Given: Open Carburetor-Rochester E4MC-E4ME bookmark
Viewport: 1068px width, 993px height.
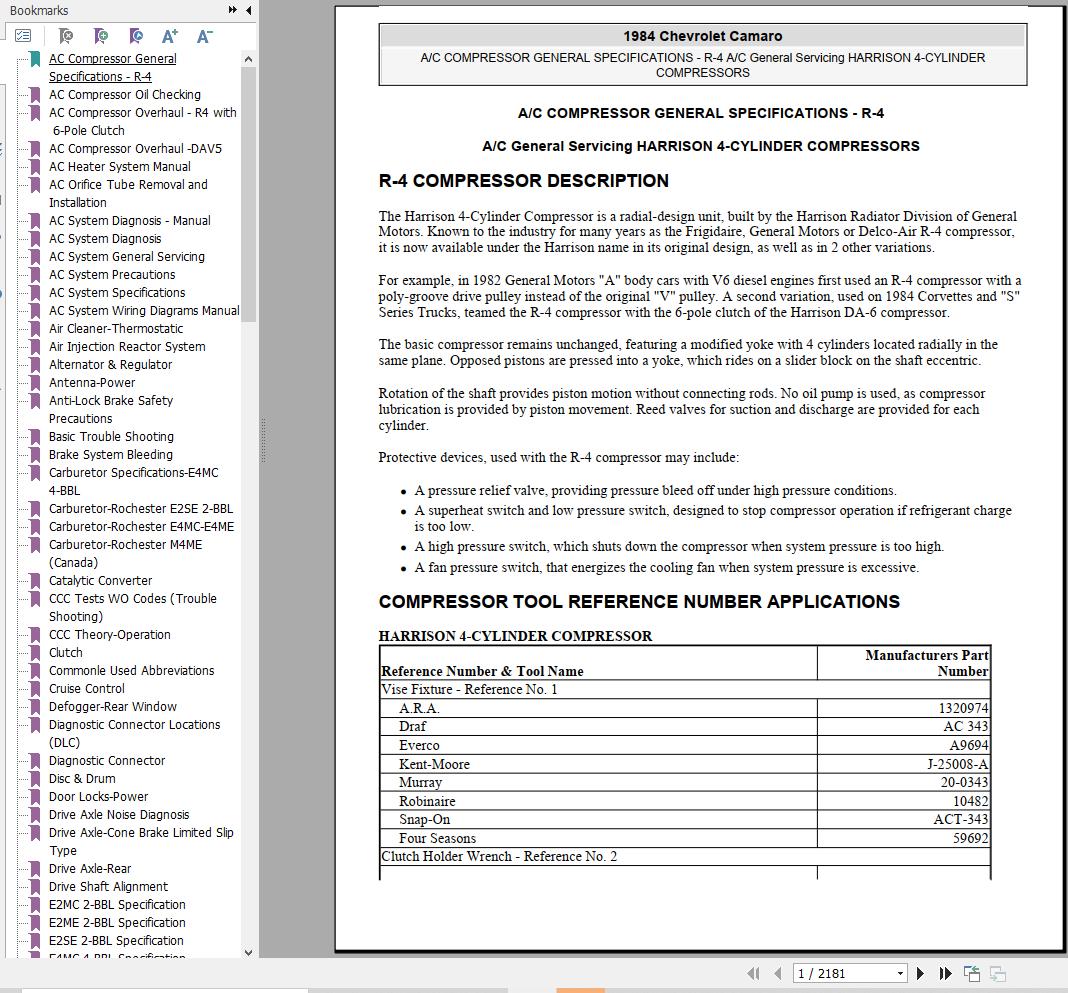Looking at the screenshot, I should click(141, 527).
